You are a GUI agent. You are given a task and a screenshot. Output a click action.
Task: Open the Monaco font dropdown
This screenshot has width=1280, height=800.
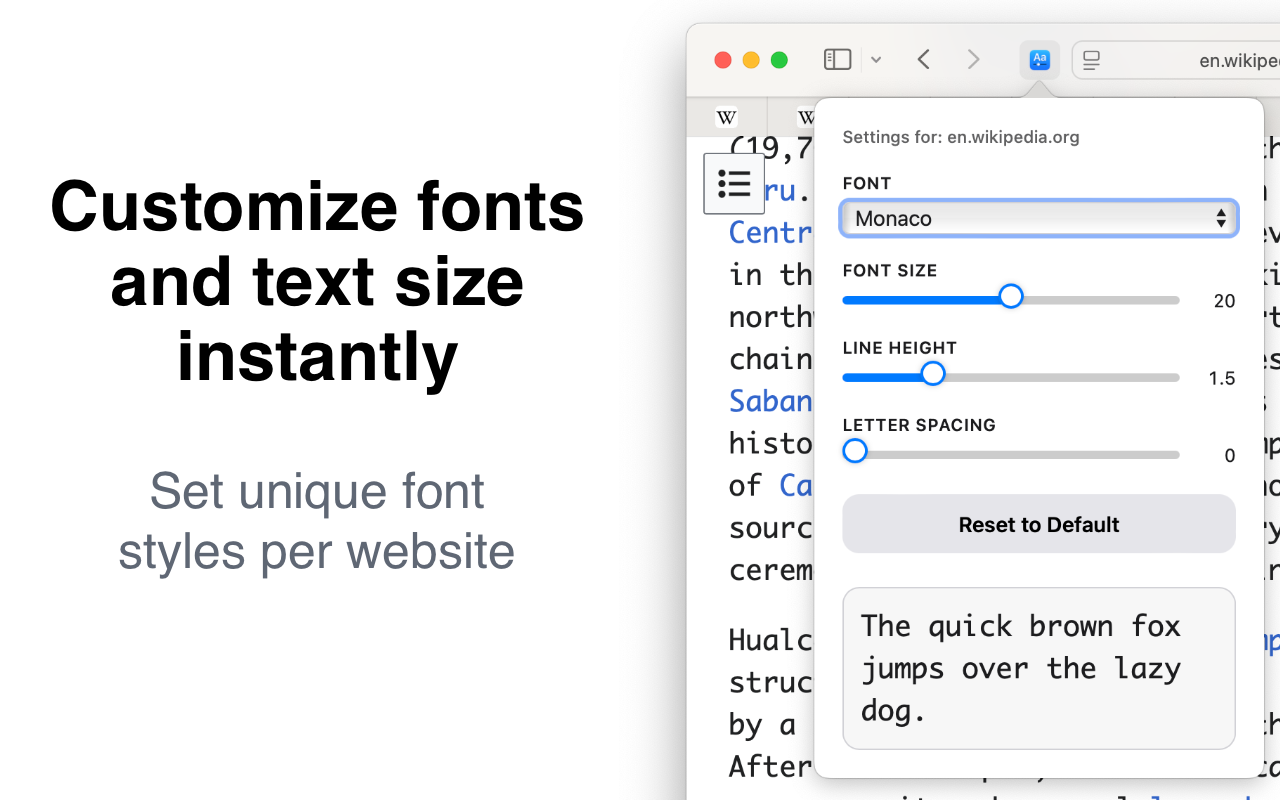click(x=1039, y=218)
